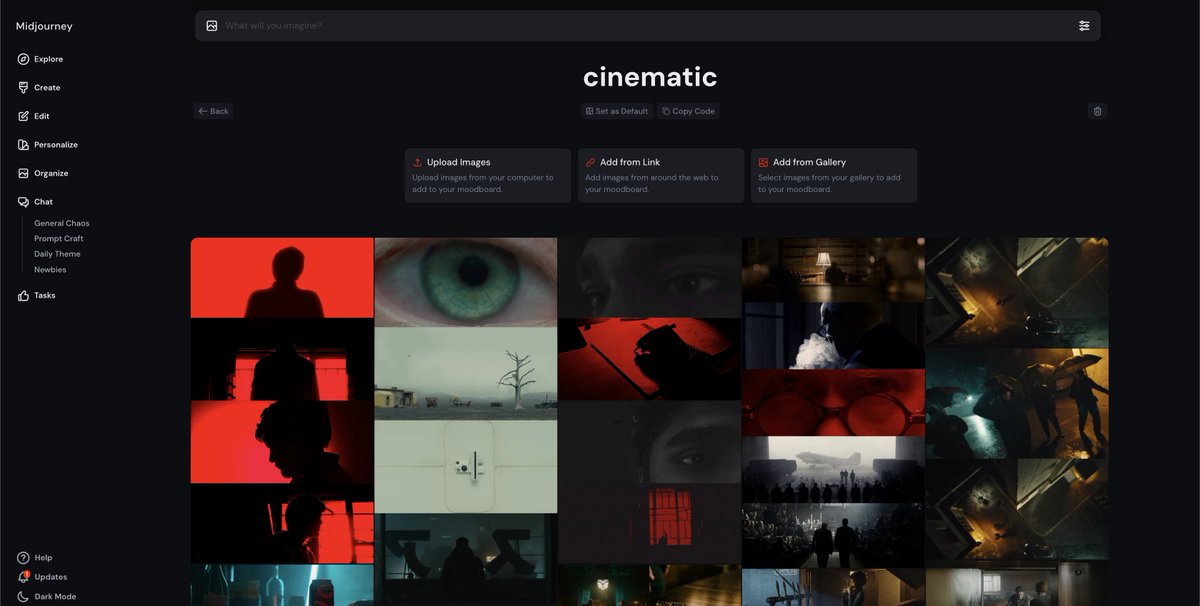The height and width of the screenshot is (606, 1200).
Task: Set moodboard as Default
Action: pos(617,111)
